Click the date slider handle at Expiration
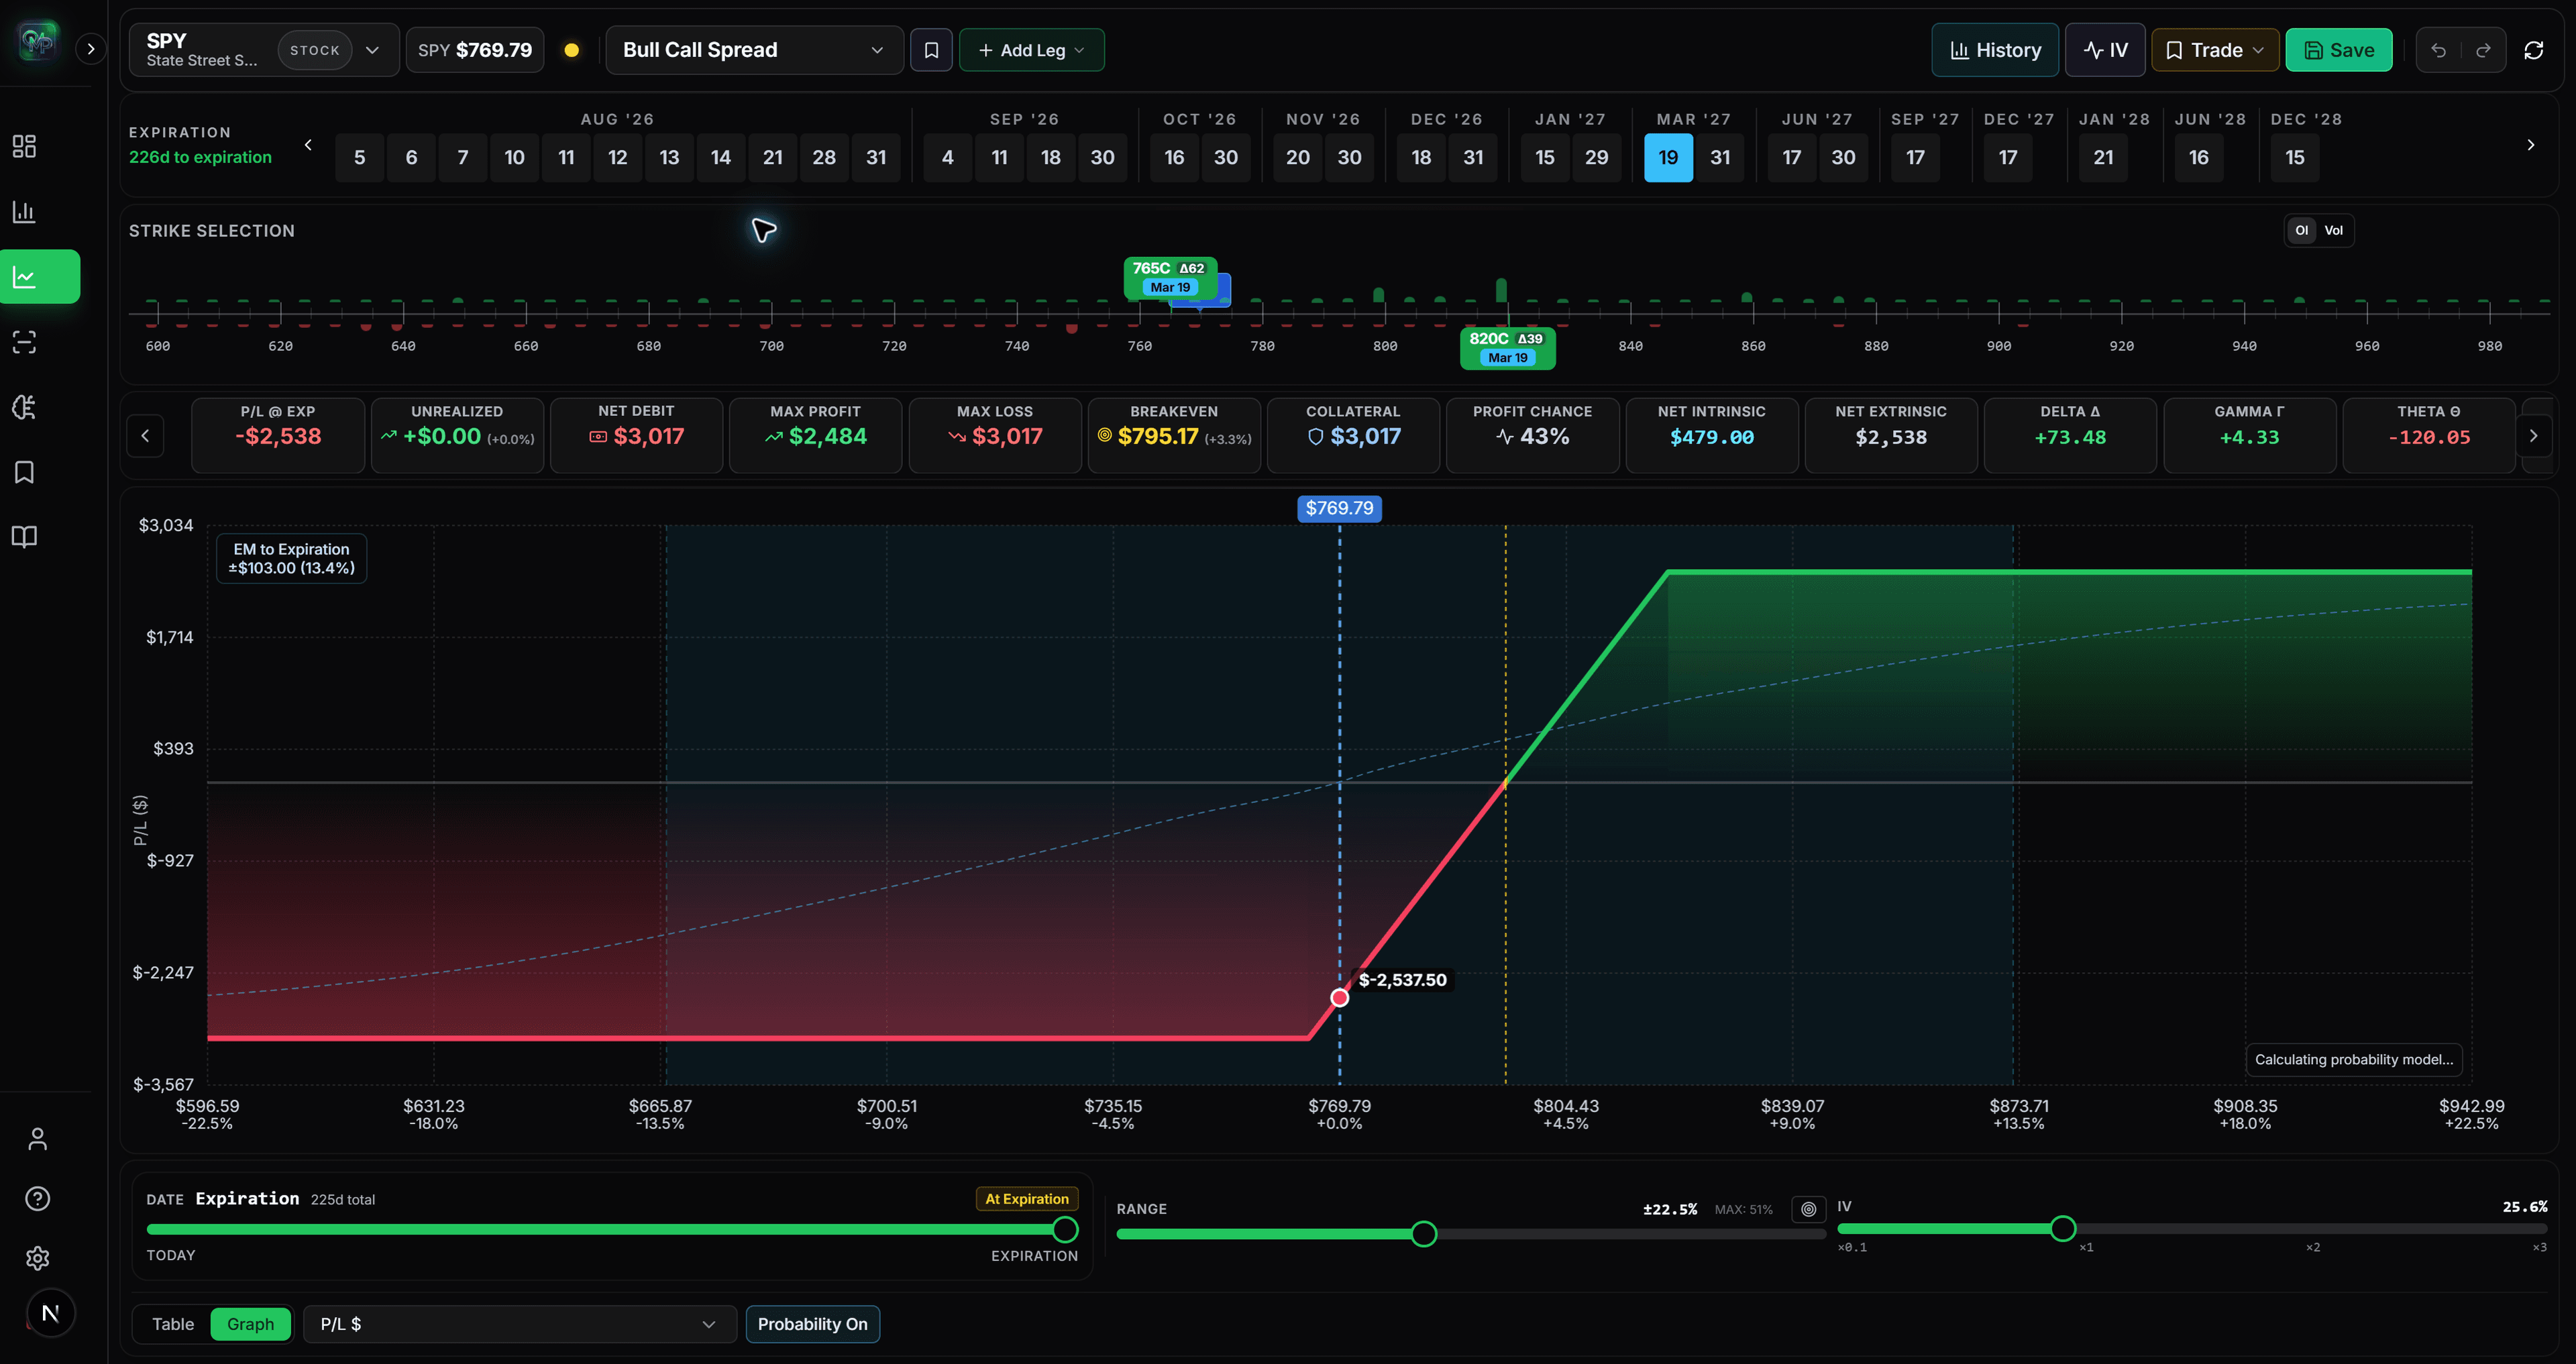This screenshot has width=2576, height=1364. coord(1065,1229)
